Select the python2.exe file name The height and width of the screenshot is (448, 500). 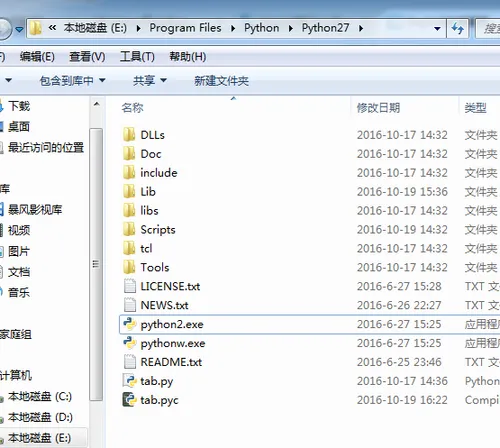172,324
